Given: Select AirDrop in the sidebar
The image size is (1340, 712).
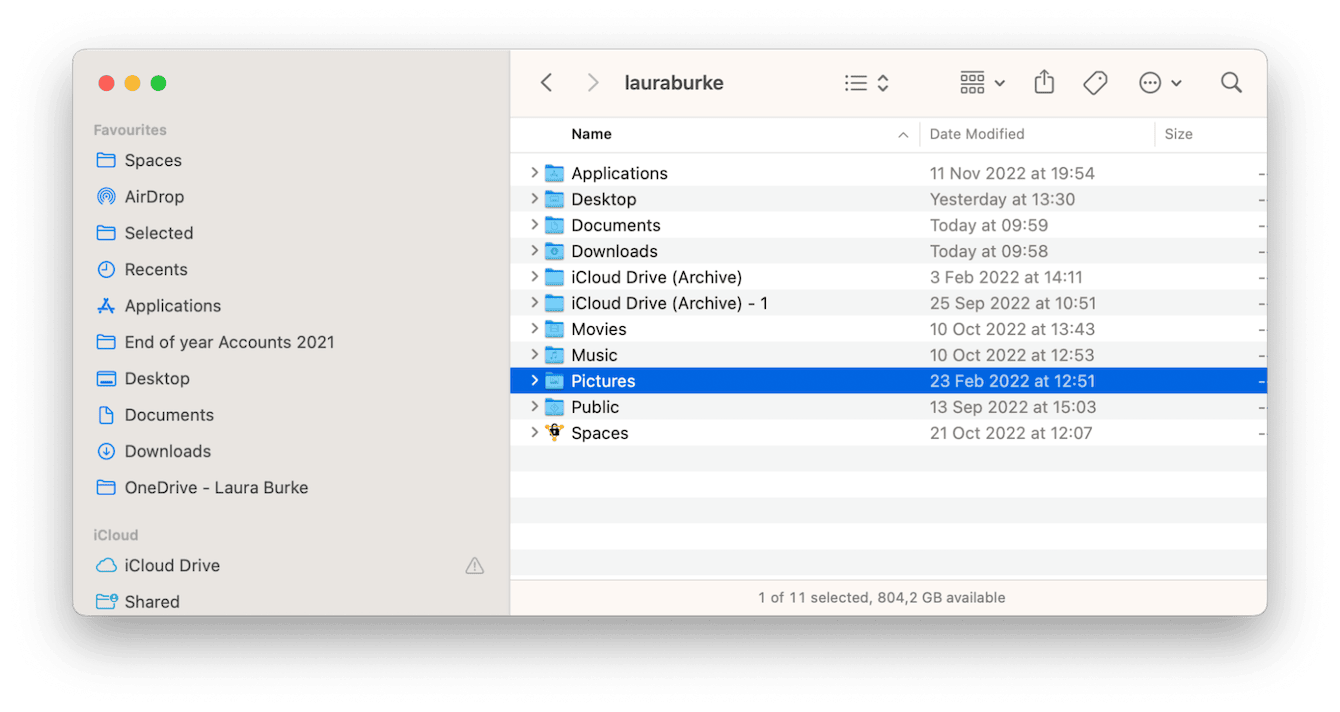Looking at the screenshot, I should tap(155, 196).
